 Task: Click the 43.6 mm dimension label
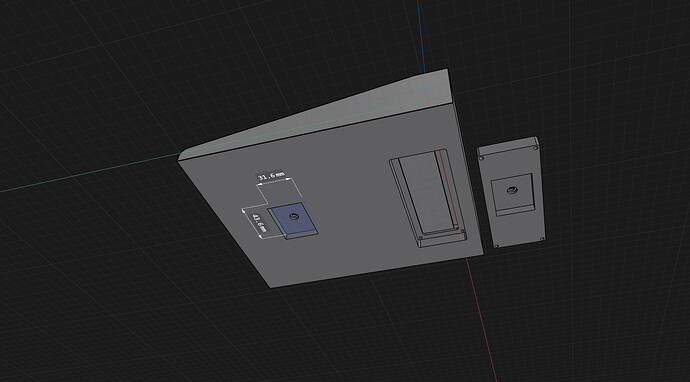click(x=259, y=222)
